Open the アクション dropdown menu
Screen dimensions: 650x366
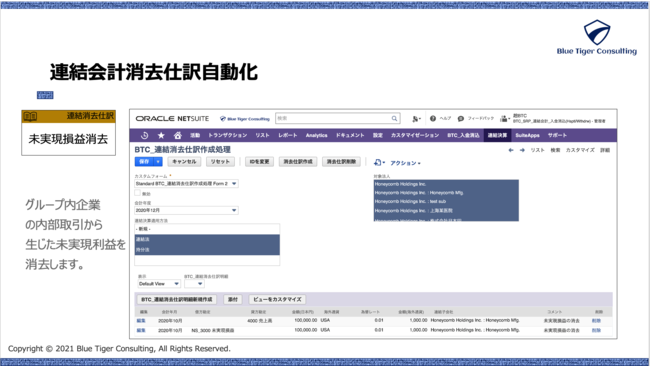click(405, 163)
